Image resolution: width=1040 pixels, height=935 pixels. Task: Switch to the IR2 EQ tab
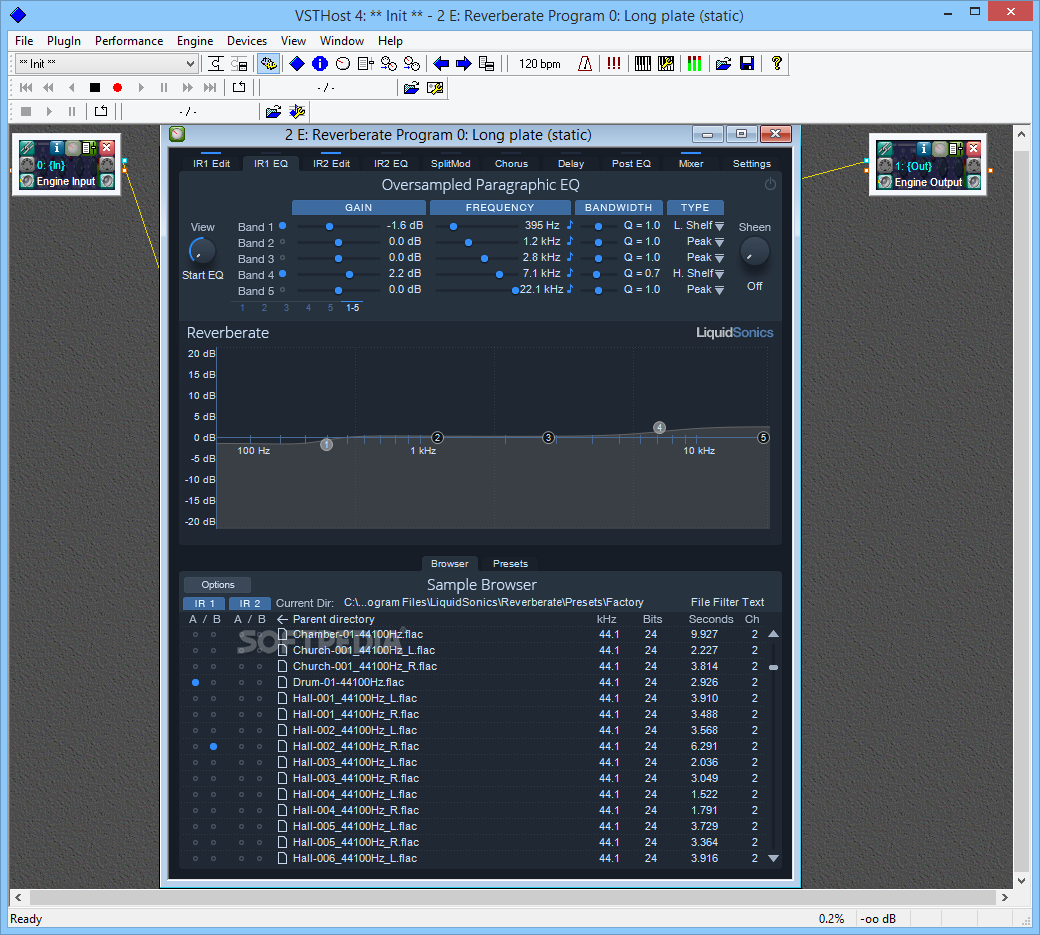(x=391, y=163)
